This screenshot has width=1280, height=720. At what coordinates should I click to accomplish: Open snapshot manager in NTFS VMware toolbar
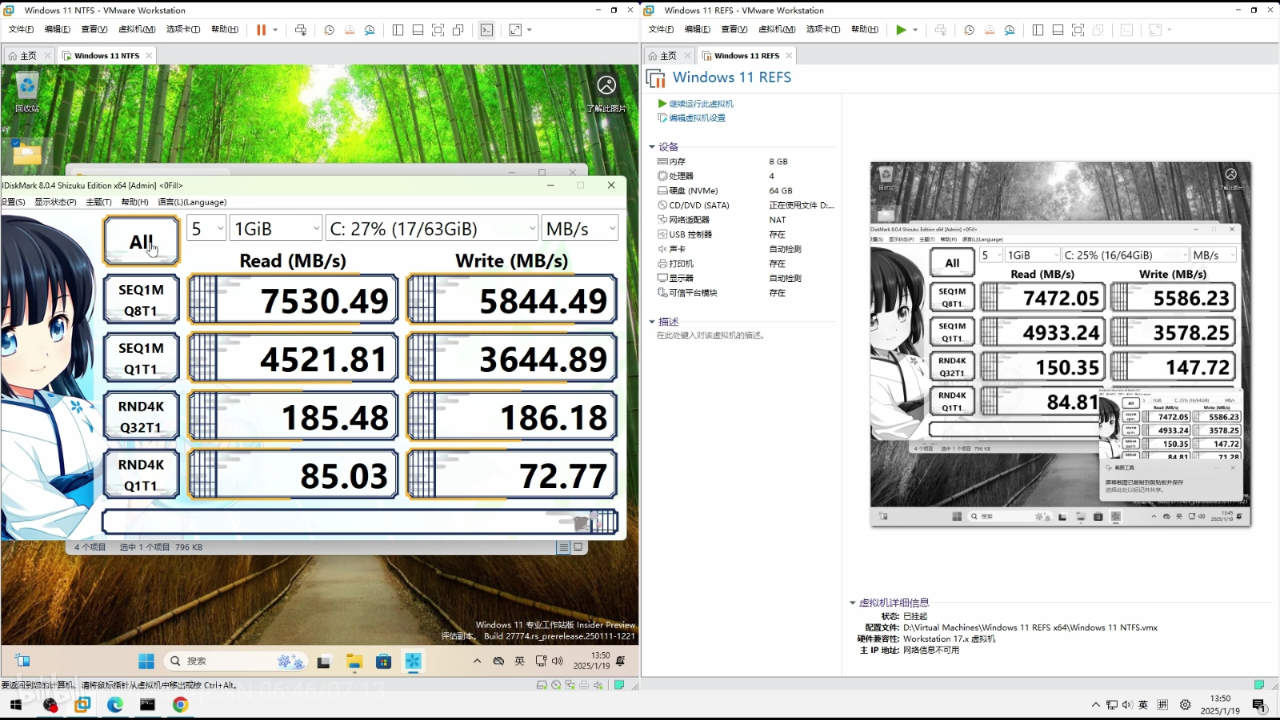pos(369,30)
